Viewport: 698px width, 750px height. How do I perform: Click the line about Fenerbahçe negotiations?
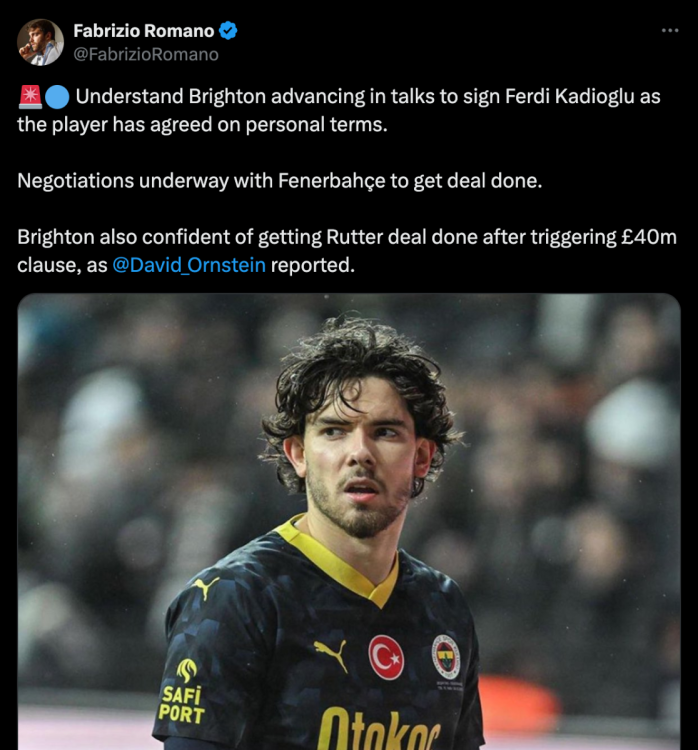tap(280, 181)
